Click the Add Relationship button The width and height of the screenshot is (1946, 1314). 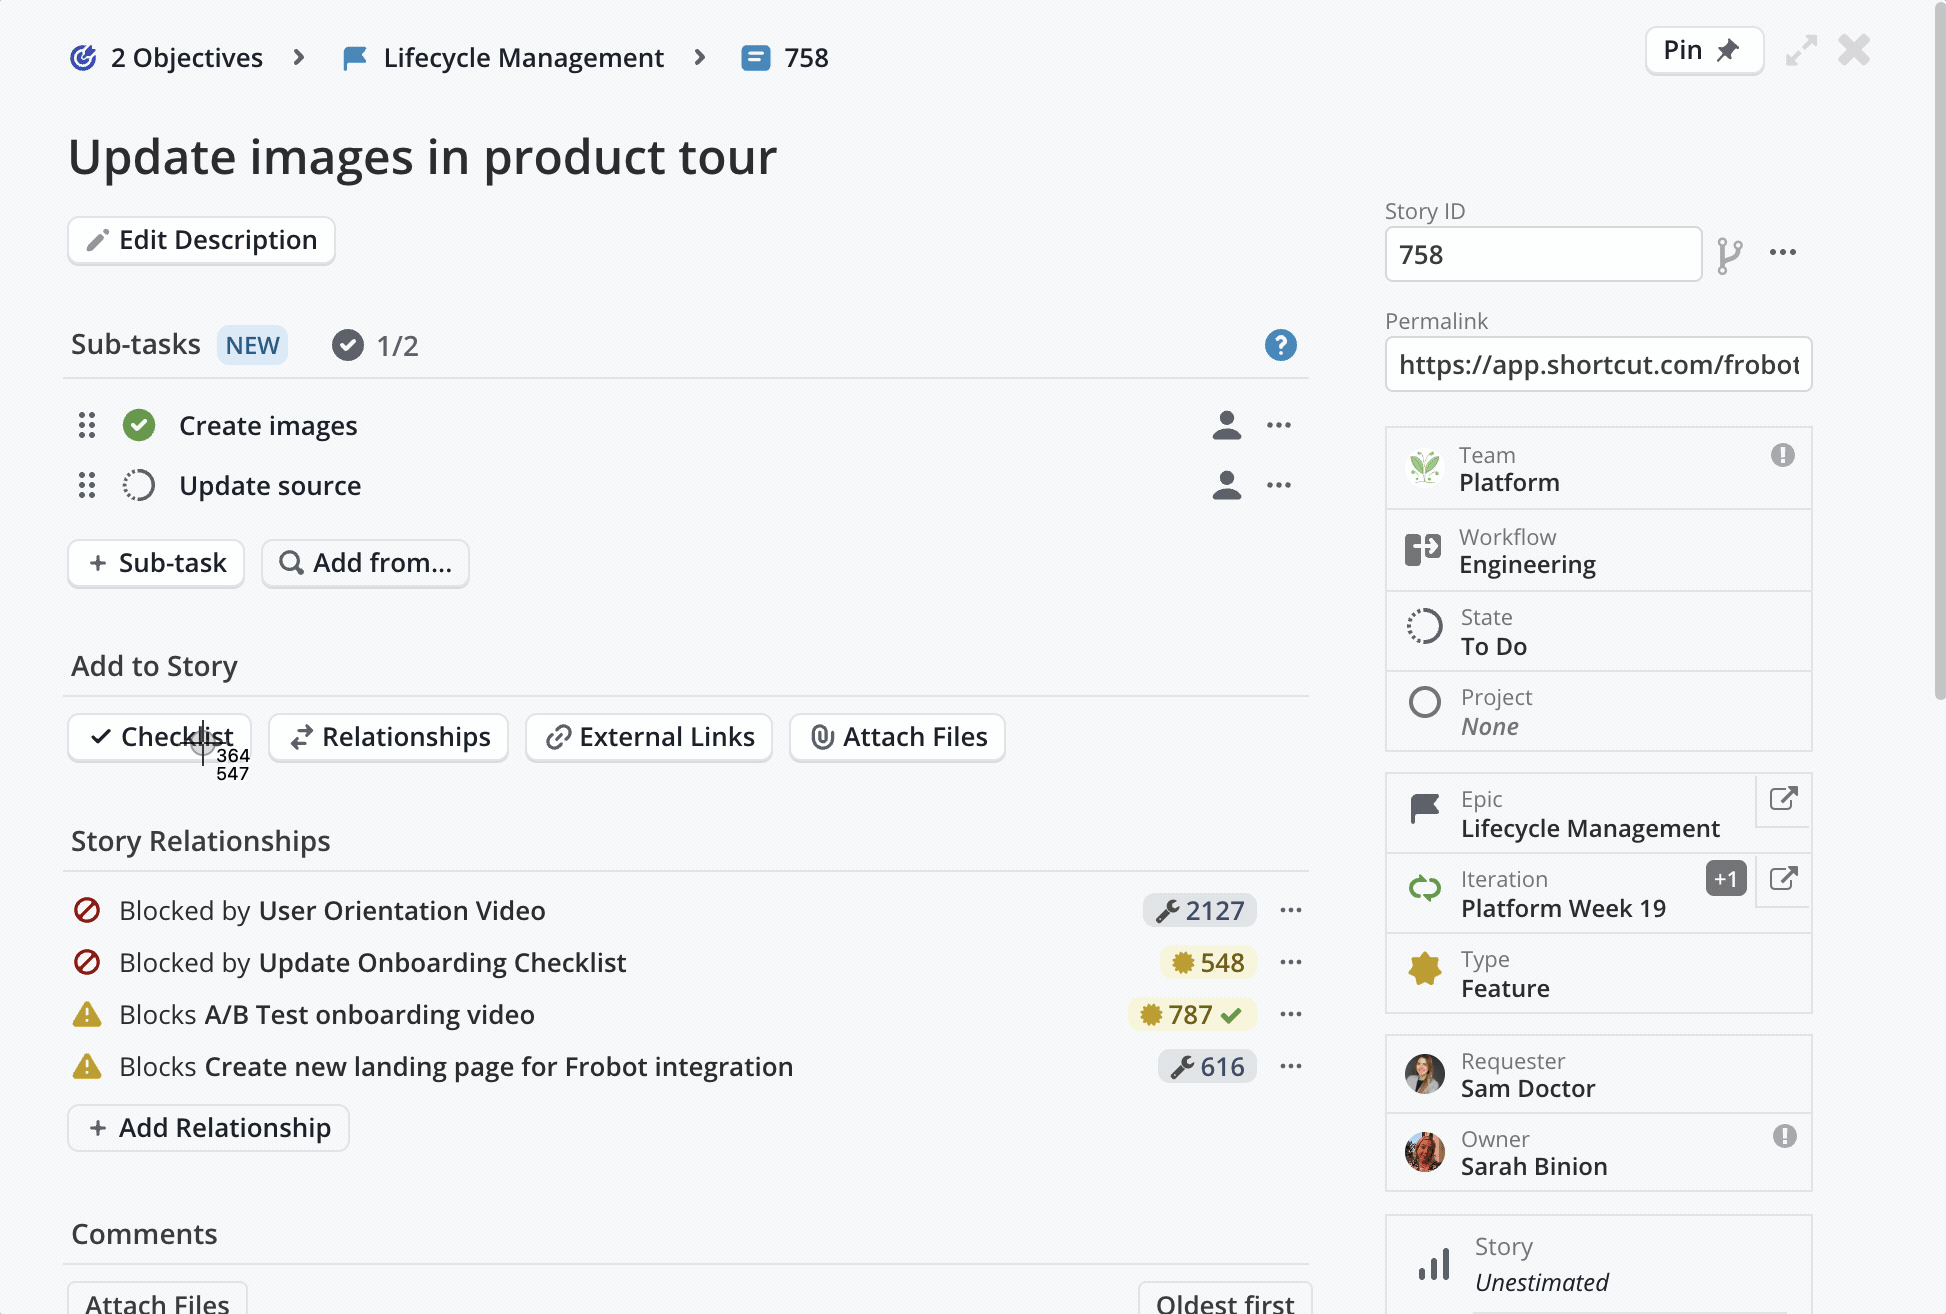click(x=208, y=1128)
